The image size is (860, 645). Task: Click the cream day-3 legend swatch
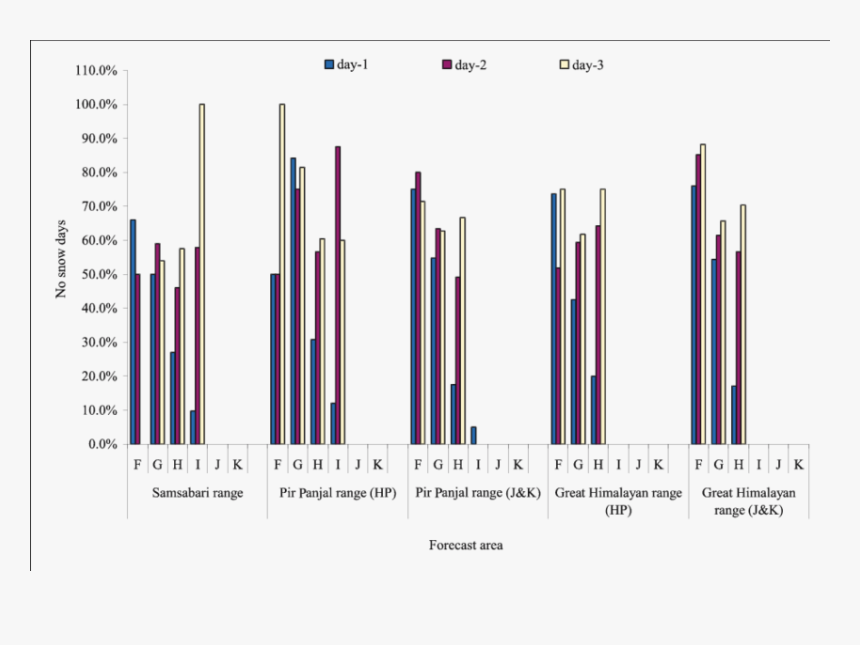[x=564, y=65]
